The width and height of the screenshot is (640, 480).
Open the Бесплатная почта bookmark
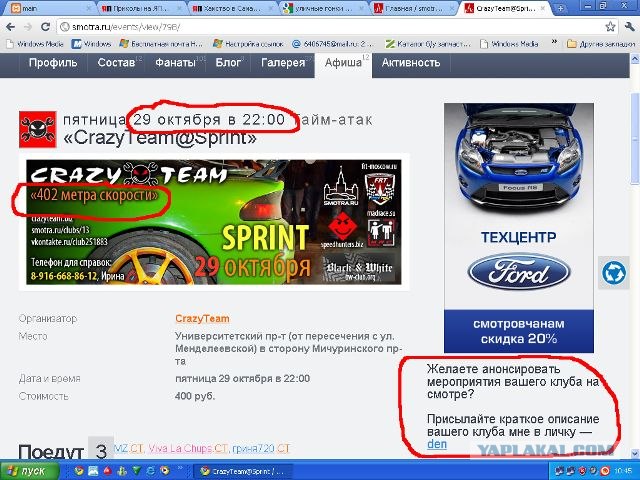pyautogui.click(x=162, y=44)
